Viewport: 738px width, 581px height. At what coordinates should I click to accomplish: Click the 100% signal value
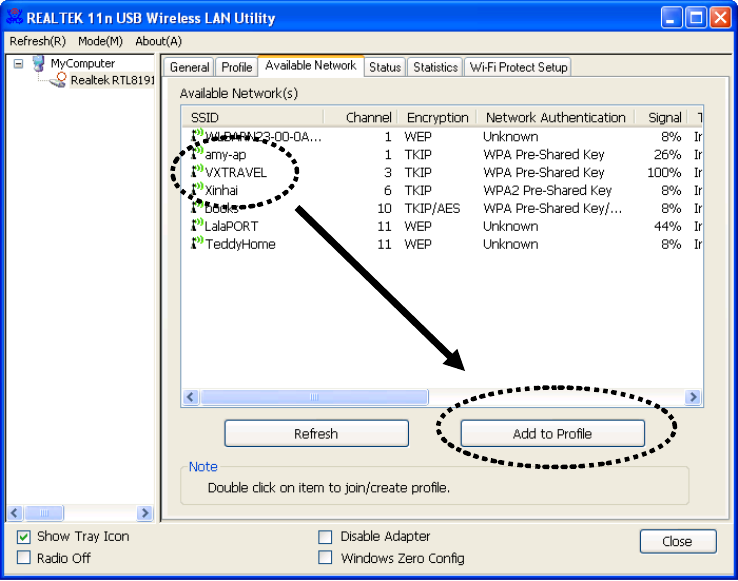click(x=664, y=172)
